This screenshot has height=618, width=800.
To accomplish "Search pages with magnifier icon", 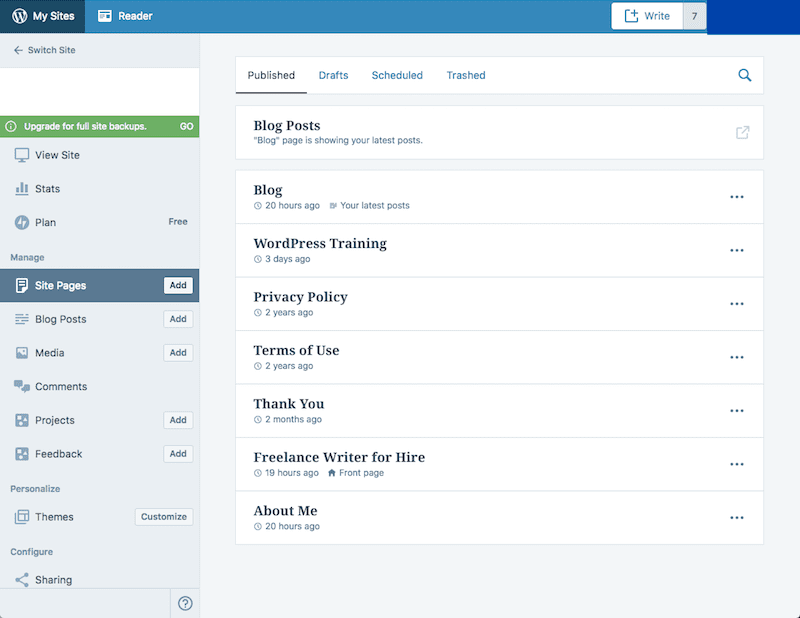I will (x=744, y=76).
